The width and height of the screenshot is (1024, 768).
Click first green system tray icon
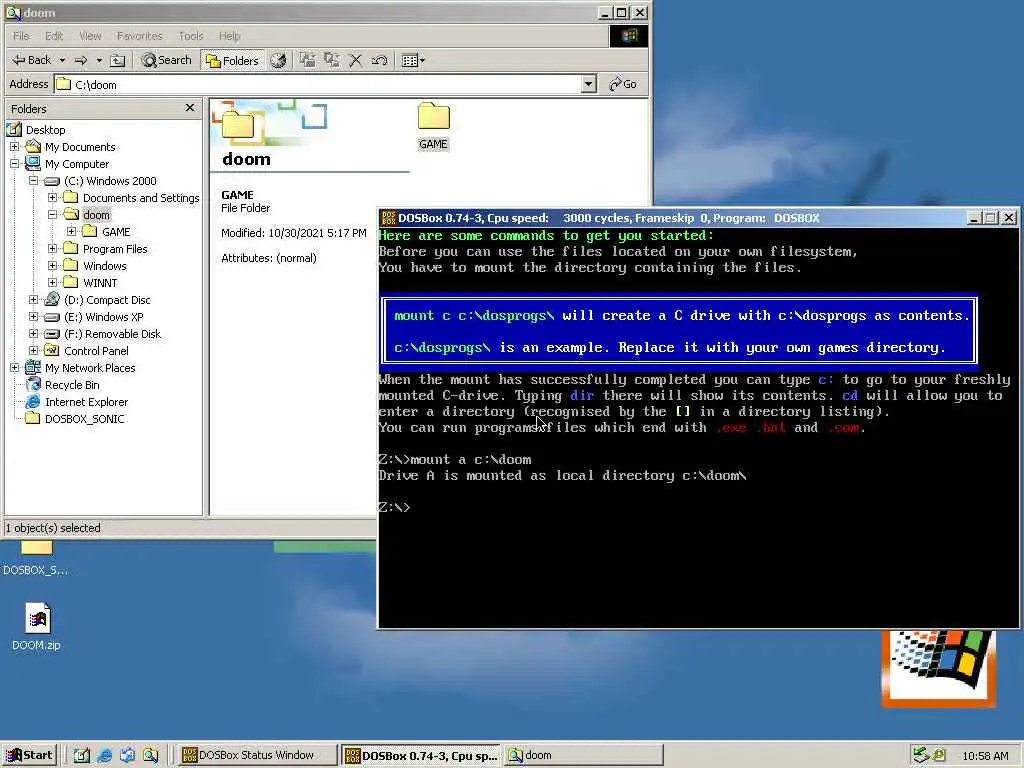(x=921, y=755)
